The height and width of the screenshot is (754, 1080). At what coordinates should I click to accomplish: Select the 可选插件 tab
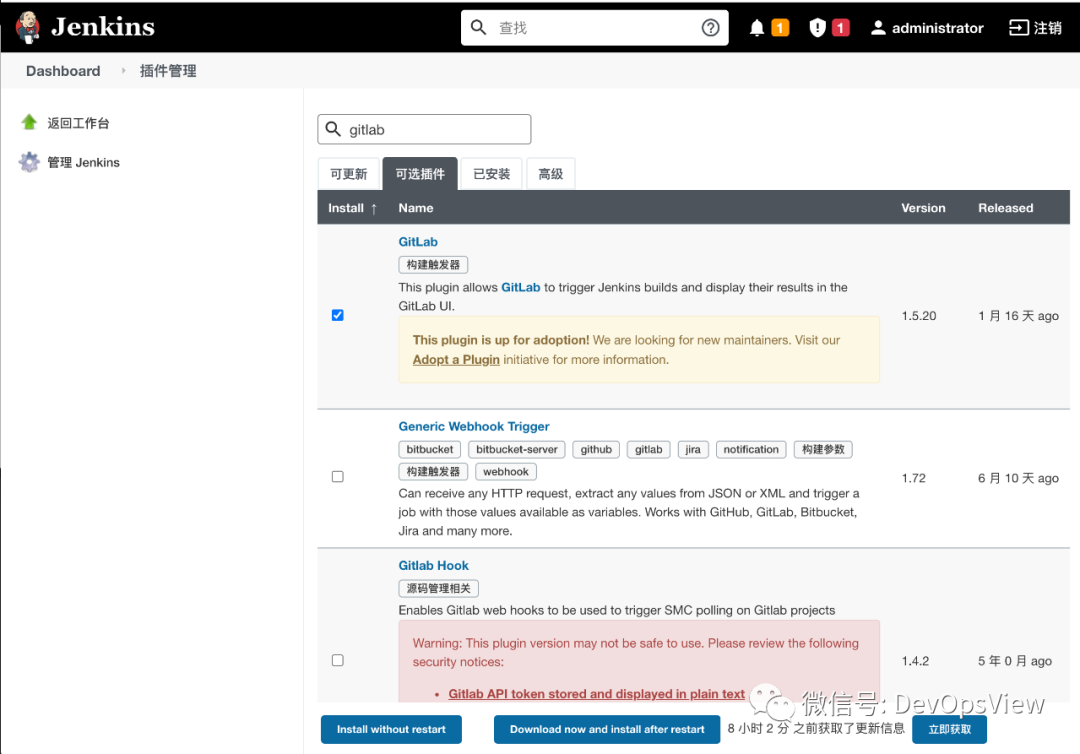[x=420, y=174]
